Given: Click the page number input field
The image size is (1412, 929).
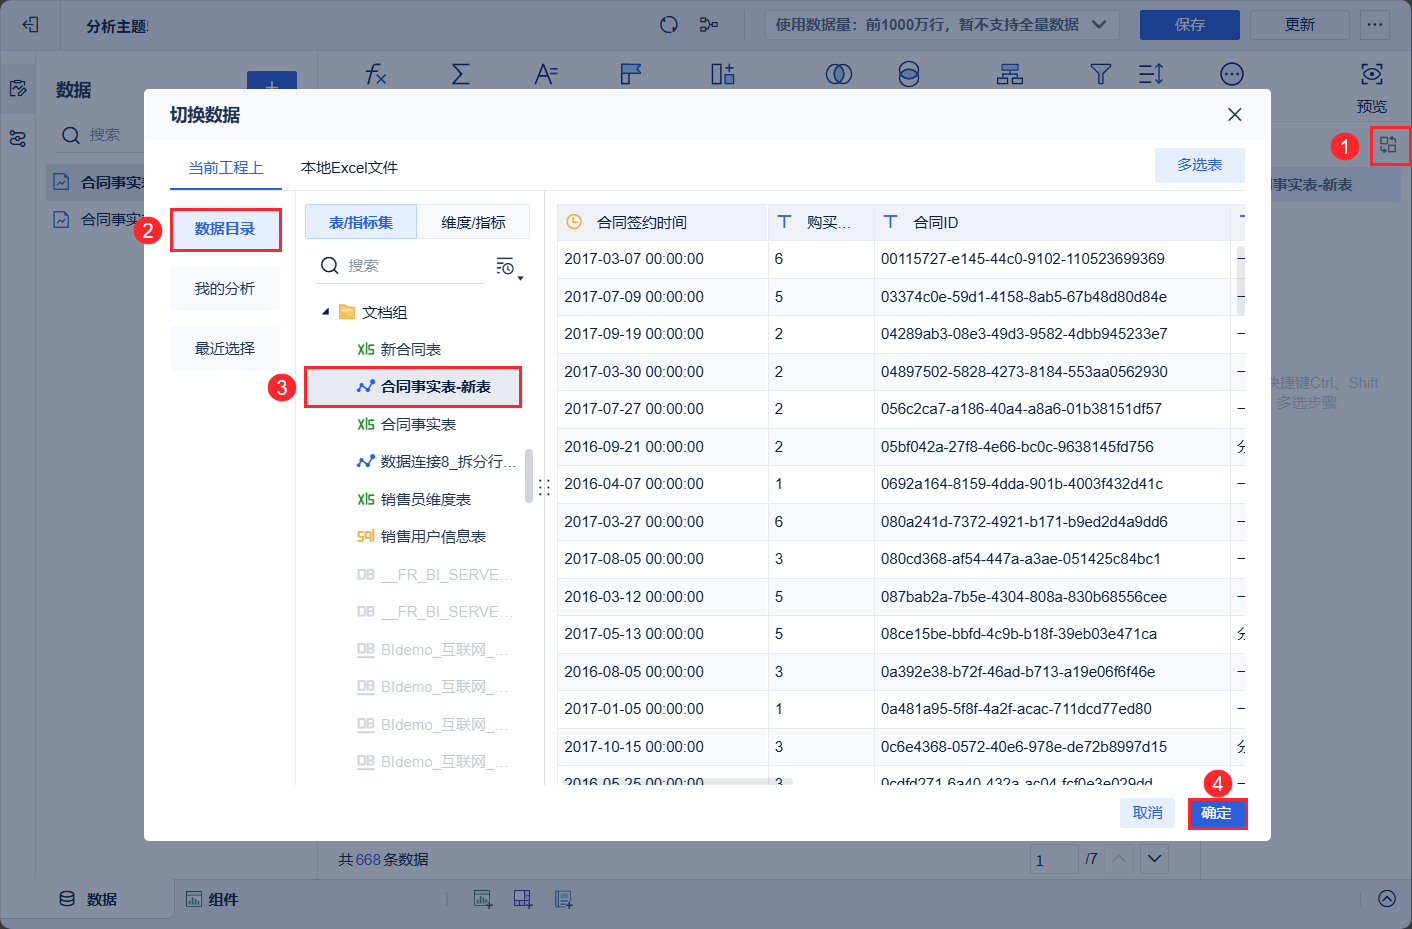Looking at the screenshot, I should coord(1054,859).
